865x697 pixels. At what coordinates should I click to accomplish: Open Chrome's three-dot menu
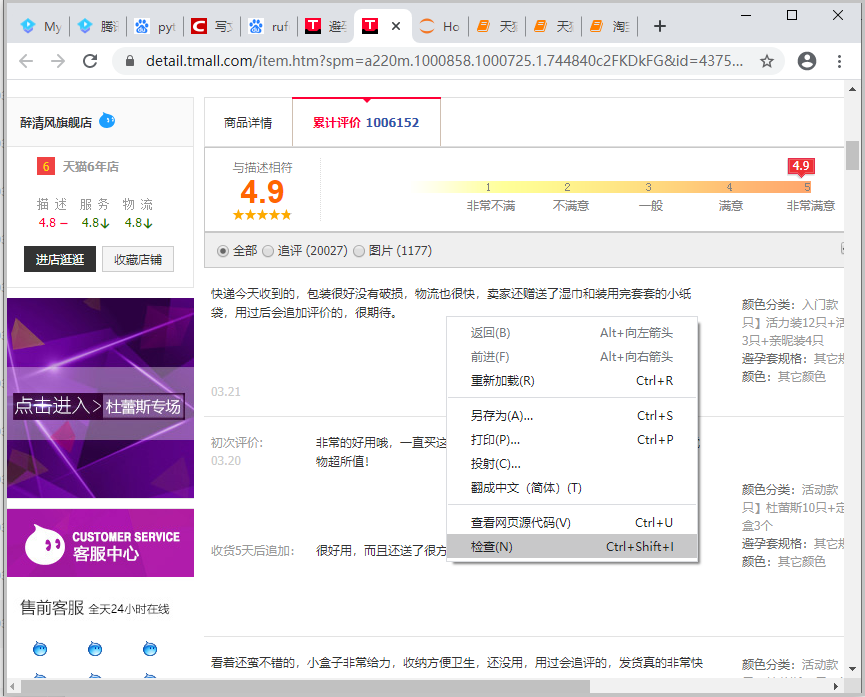[839, 61]
